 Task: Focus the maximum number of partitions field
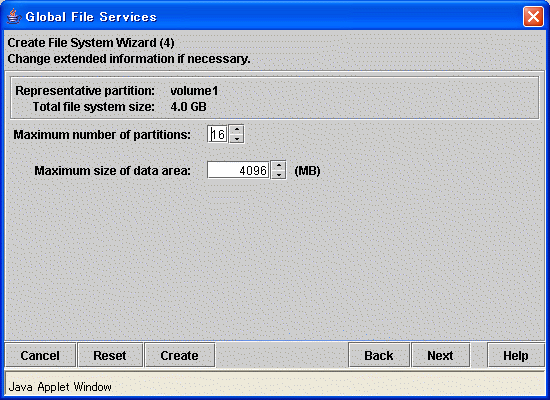(217, 134)
